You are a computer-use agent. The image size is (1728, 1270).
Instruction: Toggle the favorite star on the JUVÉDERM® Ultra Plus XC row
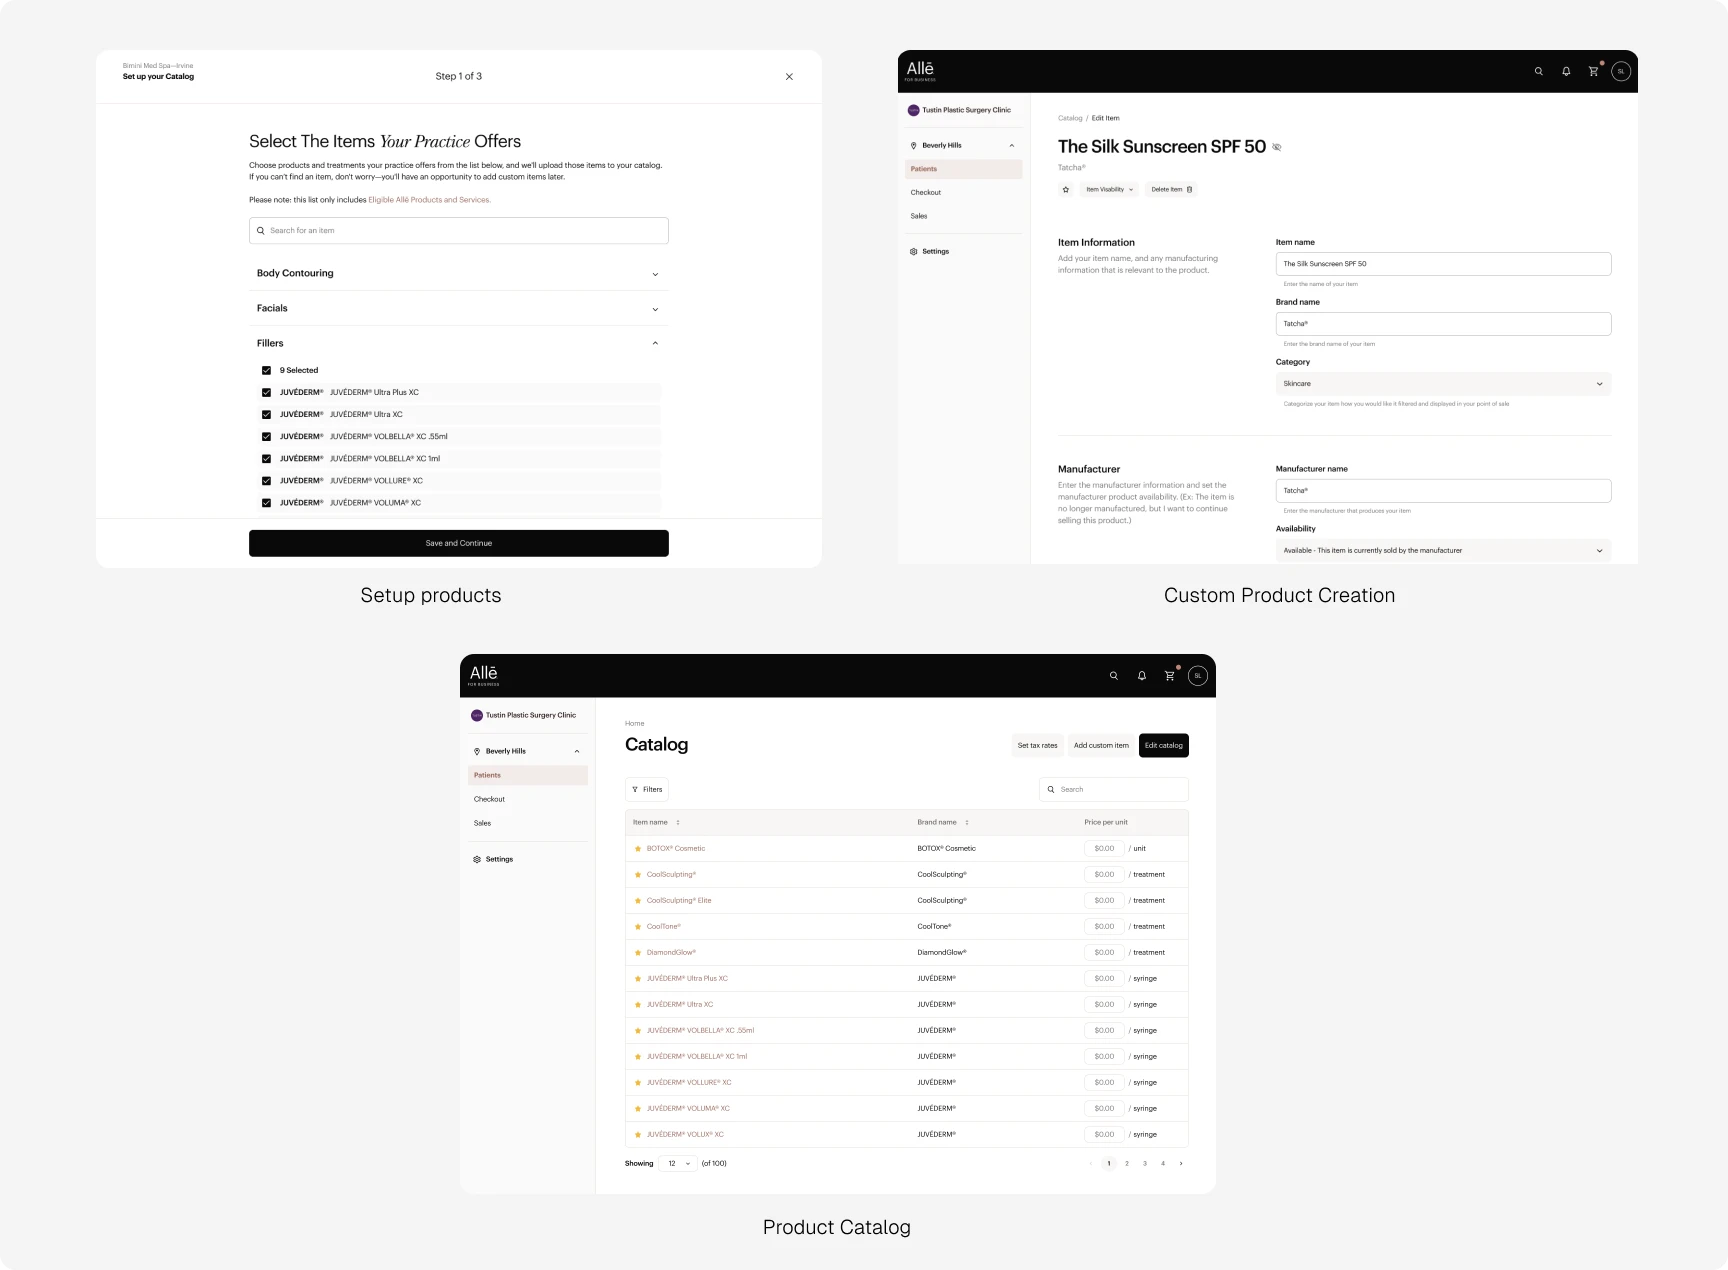click(x=638, y=979)
